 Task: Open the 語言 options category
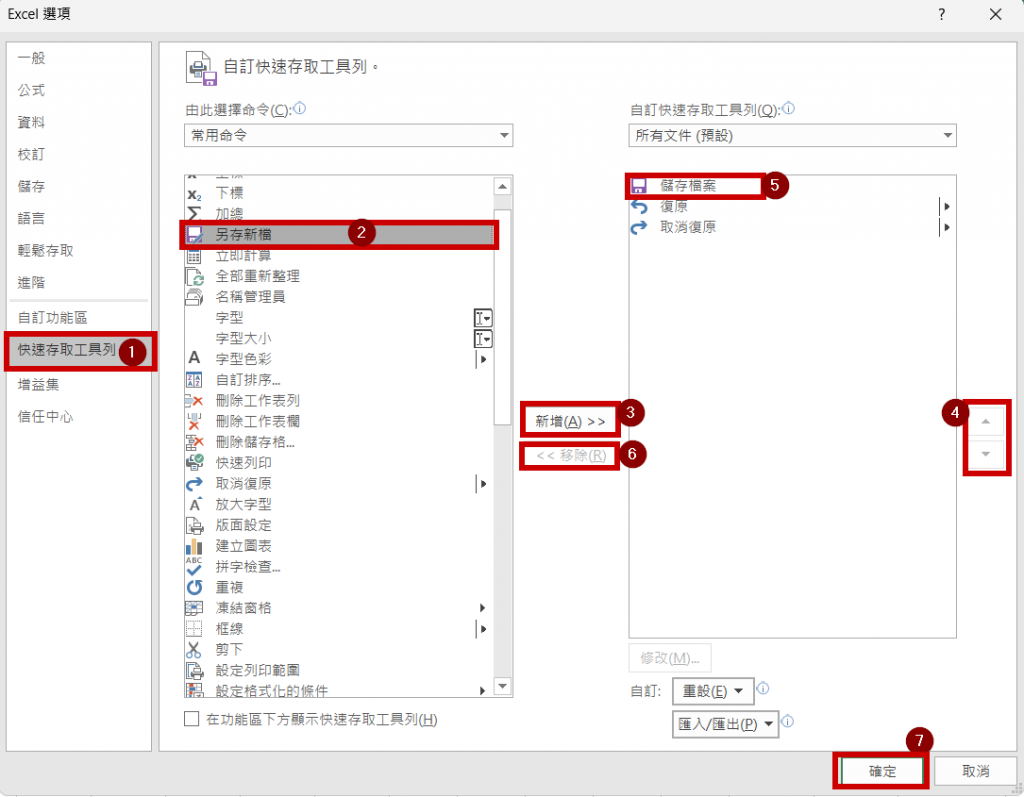coord(31,218)
